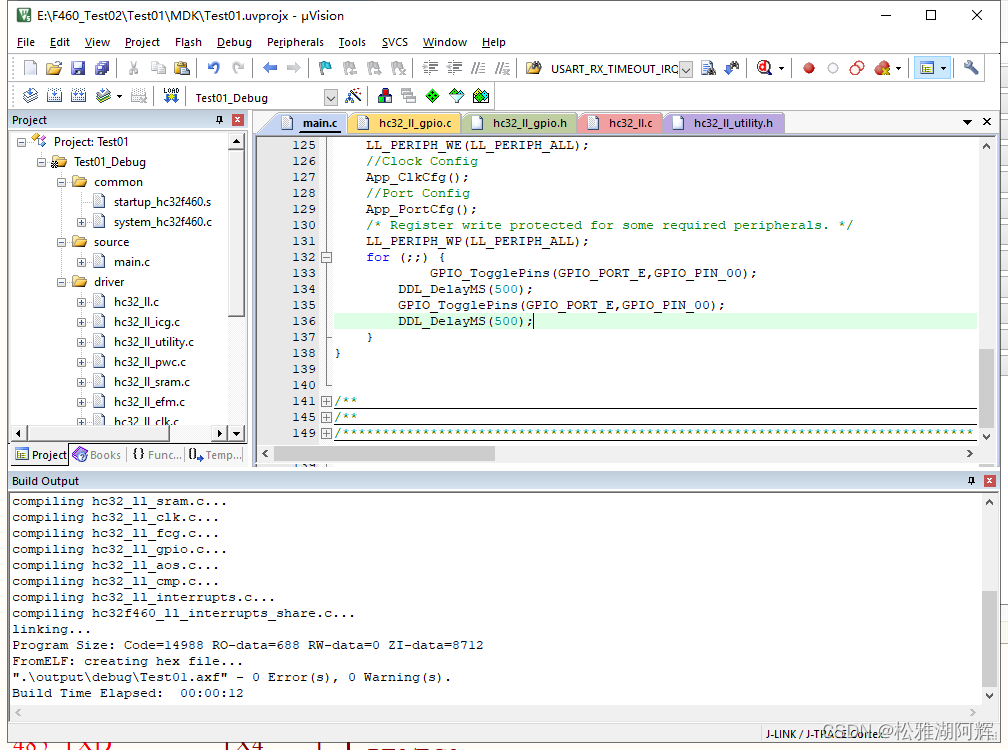Show the Books panel tab
This screenshot has width=1008, height=750.
[x=98, y=454]
